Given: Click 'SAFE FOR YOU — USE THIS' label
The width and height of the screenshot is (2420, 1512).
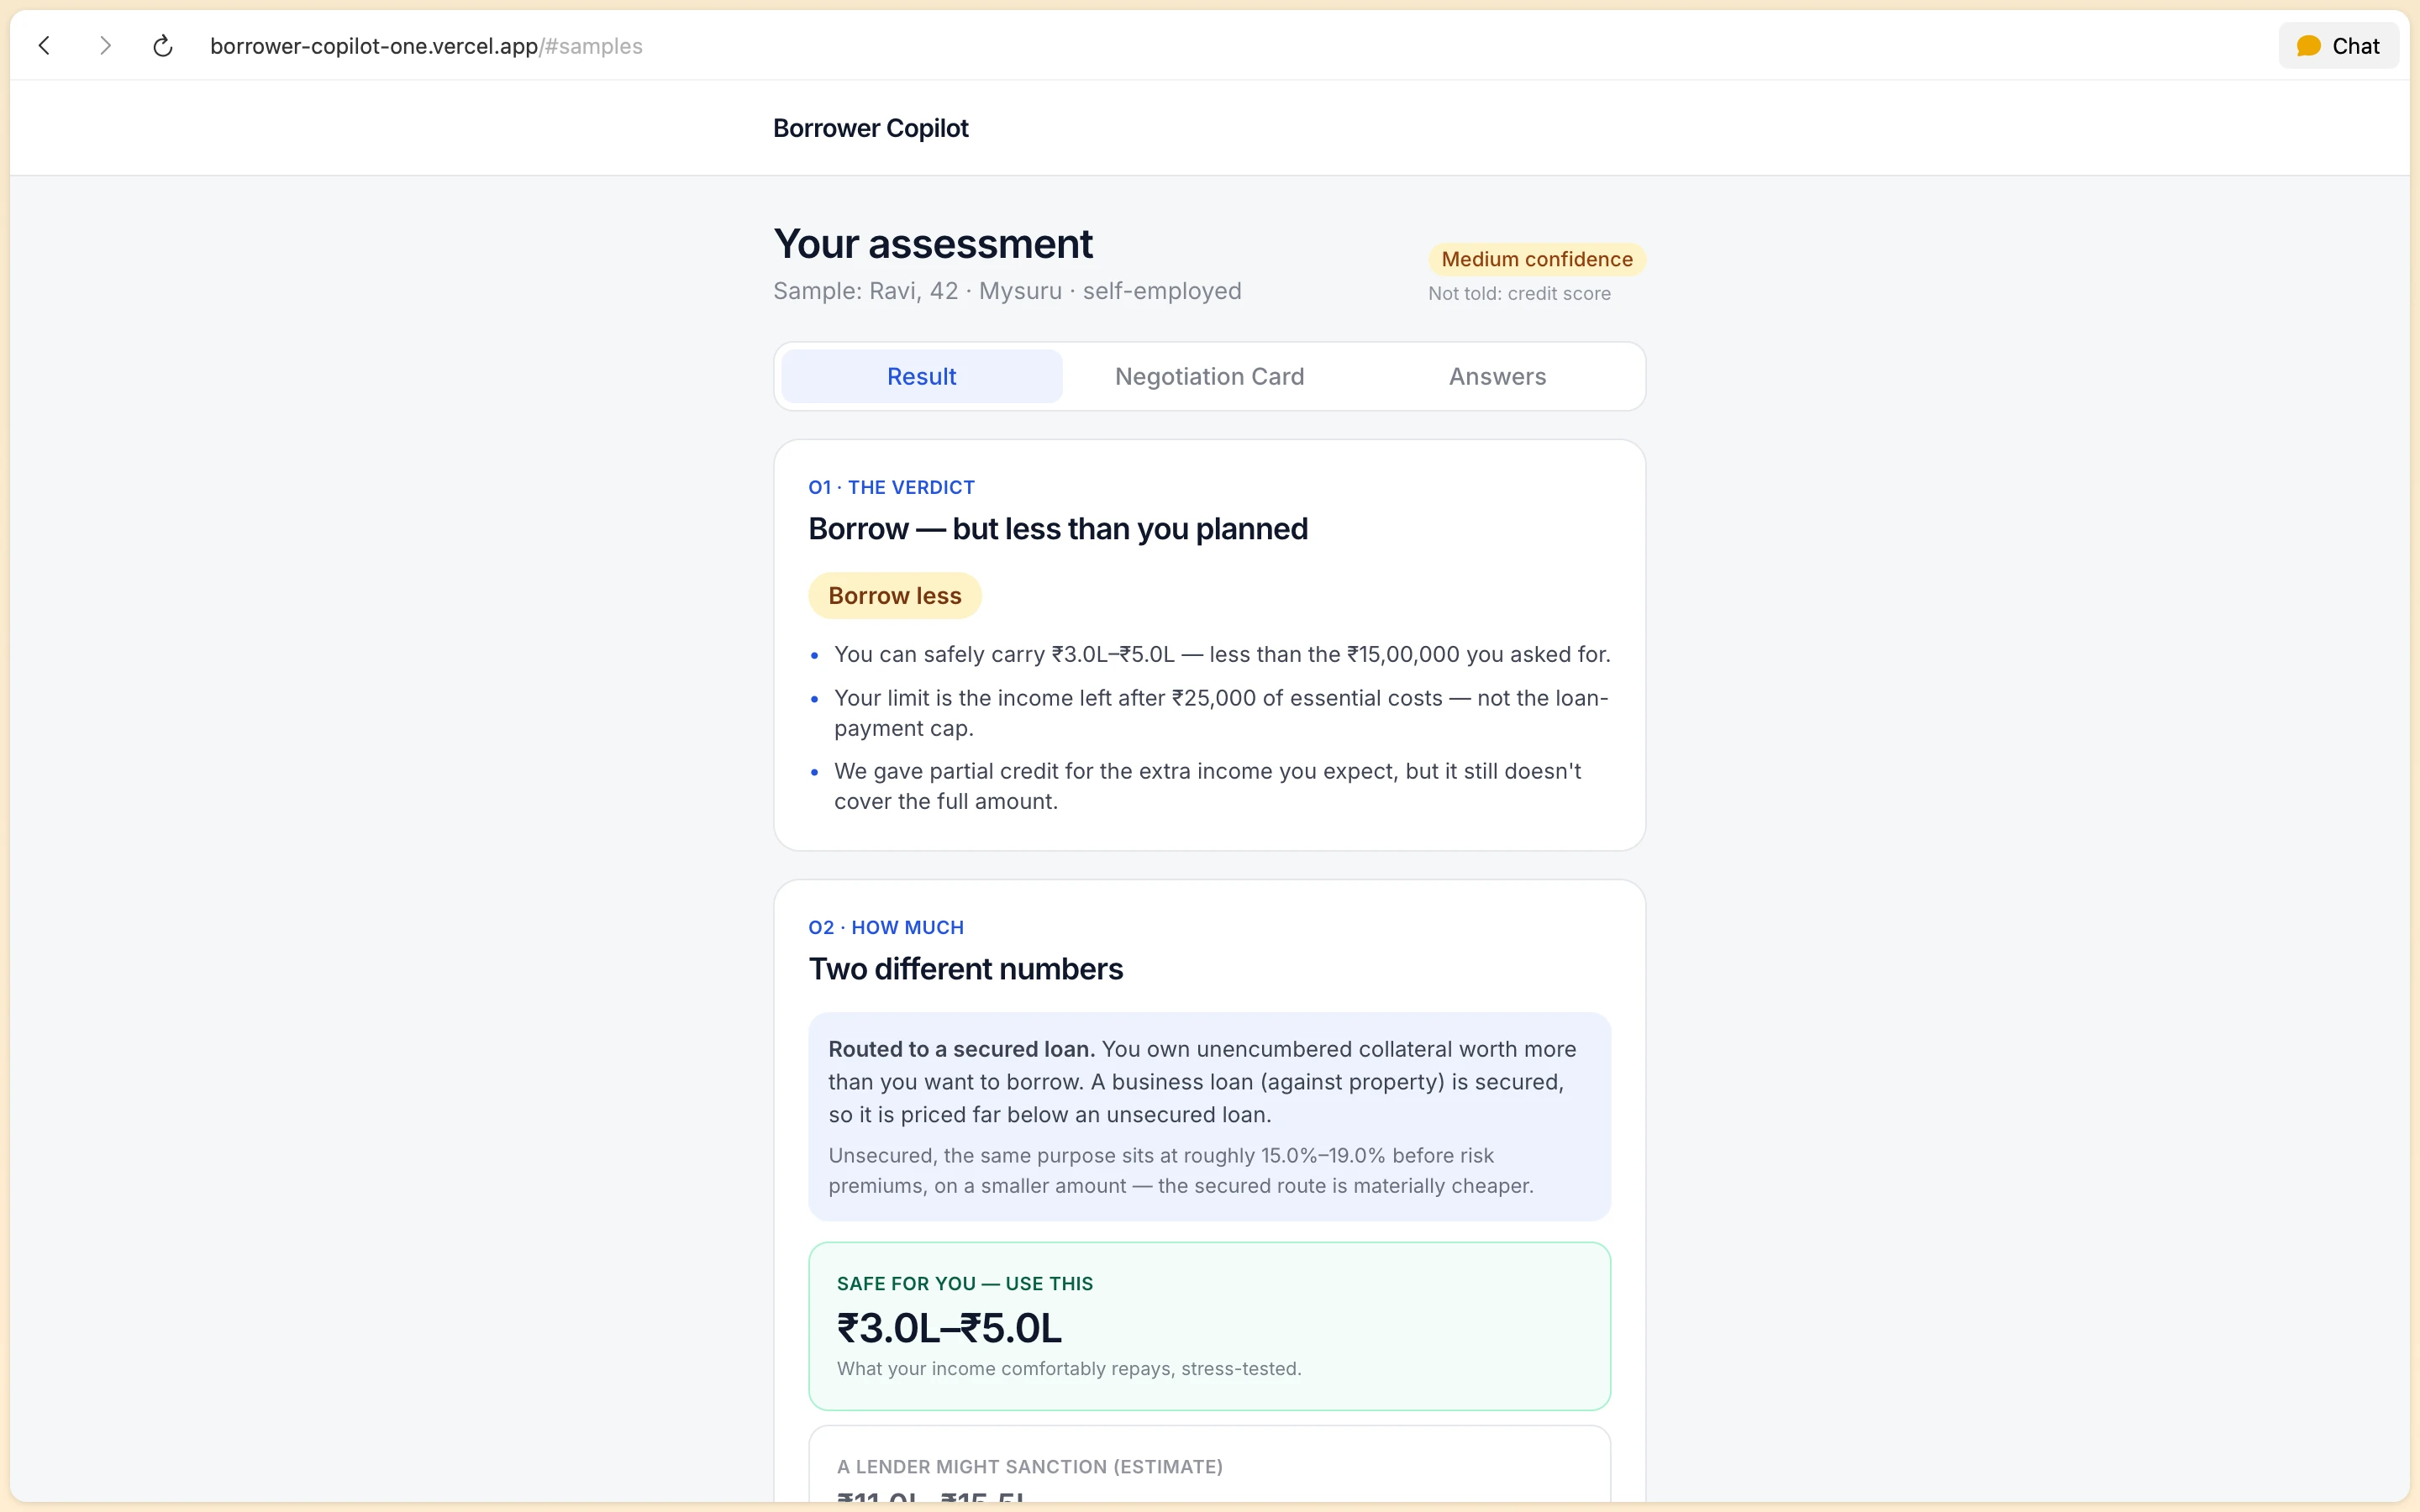Looking at the screenshot, I should pyautogui.click(x=964, y=1284).
